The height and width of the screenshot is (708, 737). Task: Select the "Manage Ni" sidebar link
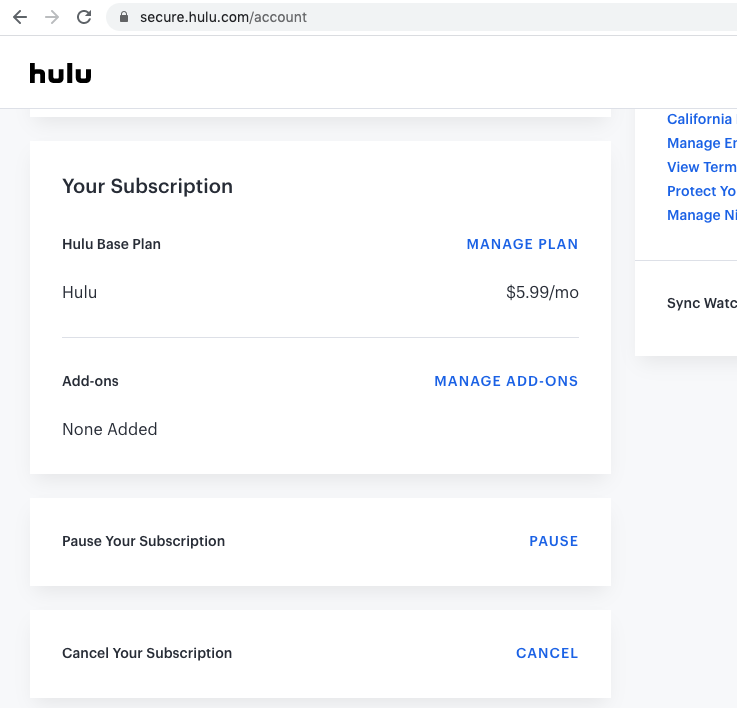[x=701, y=215]
